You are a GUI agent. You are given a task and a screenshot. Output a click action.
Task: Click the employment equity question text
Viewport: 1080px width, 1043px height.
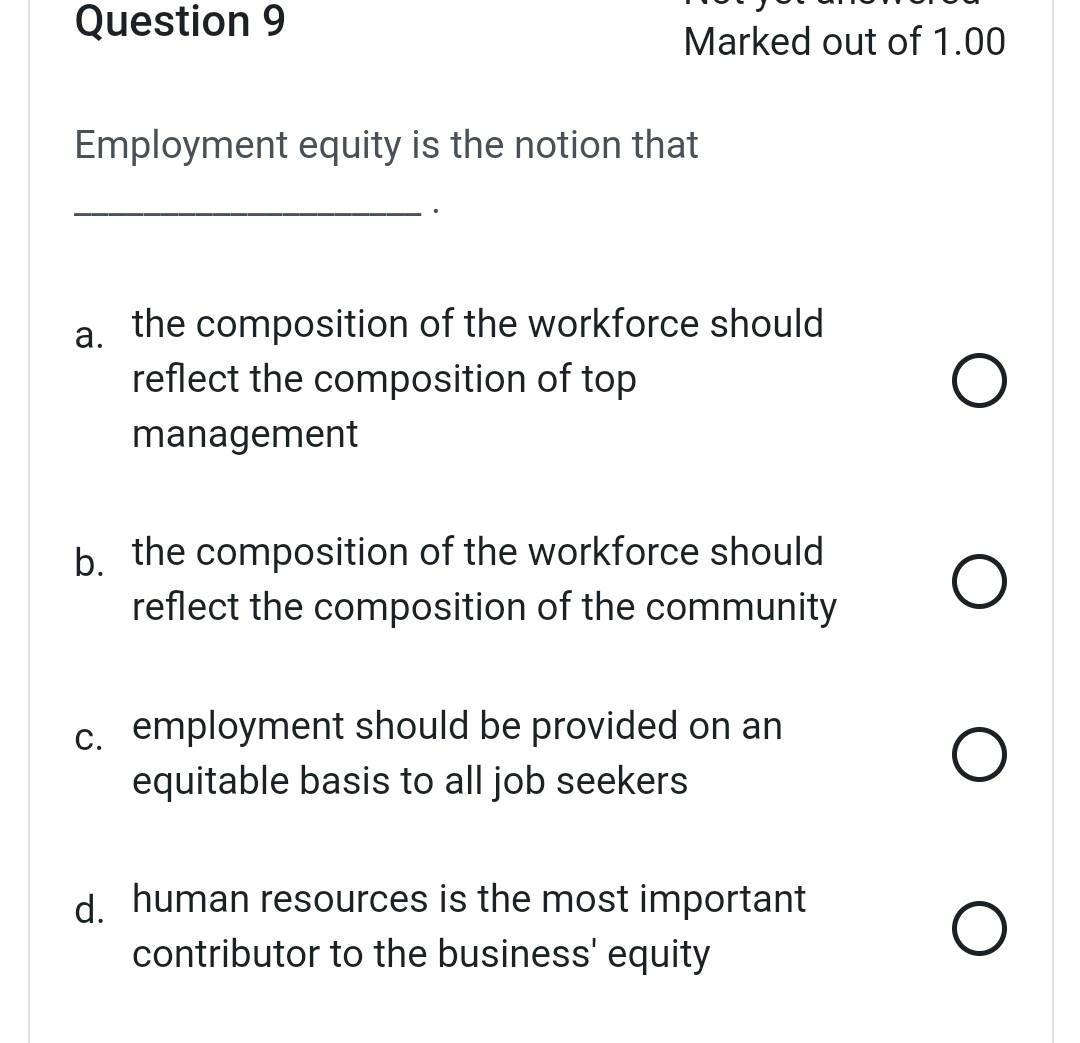pyautogui.click(x=386, y=144)
